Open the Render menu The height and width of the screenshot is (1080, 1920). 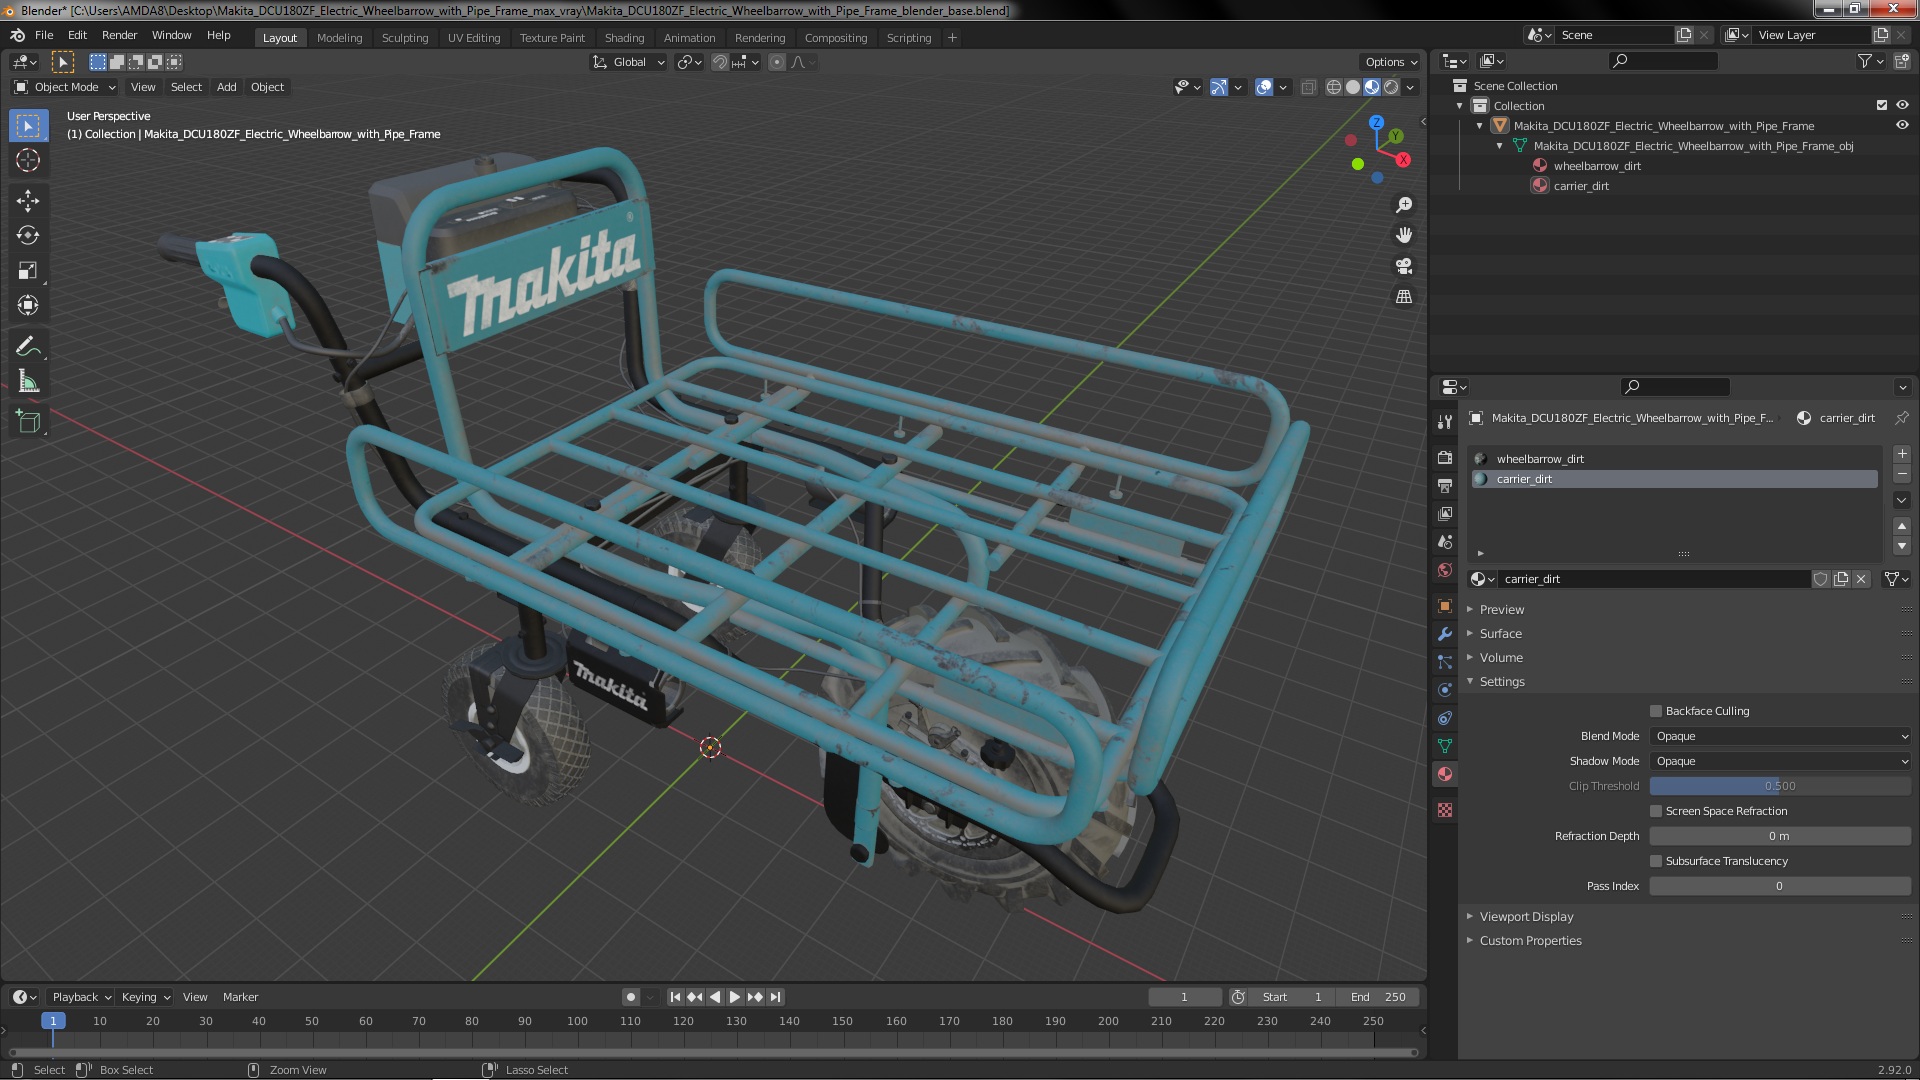[x=119, y=35]
